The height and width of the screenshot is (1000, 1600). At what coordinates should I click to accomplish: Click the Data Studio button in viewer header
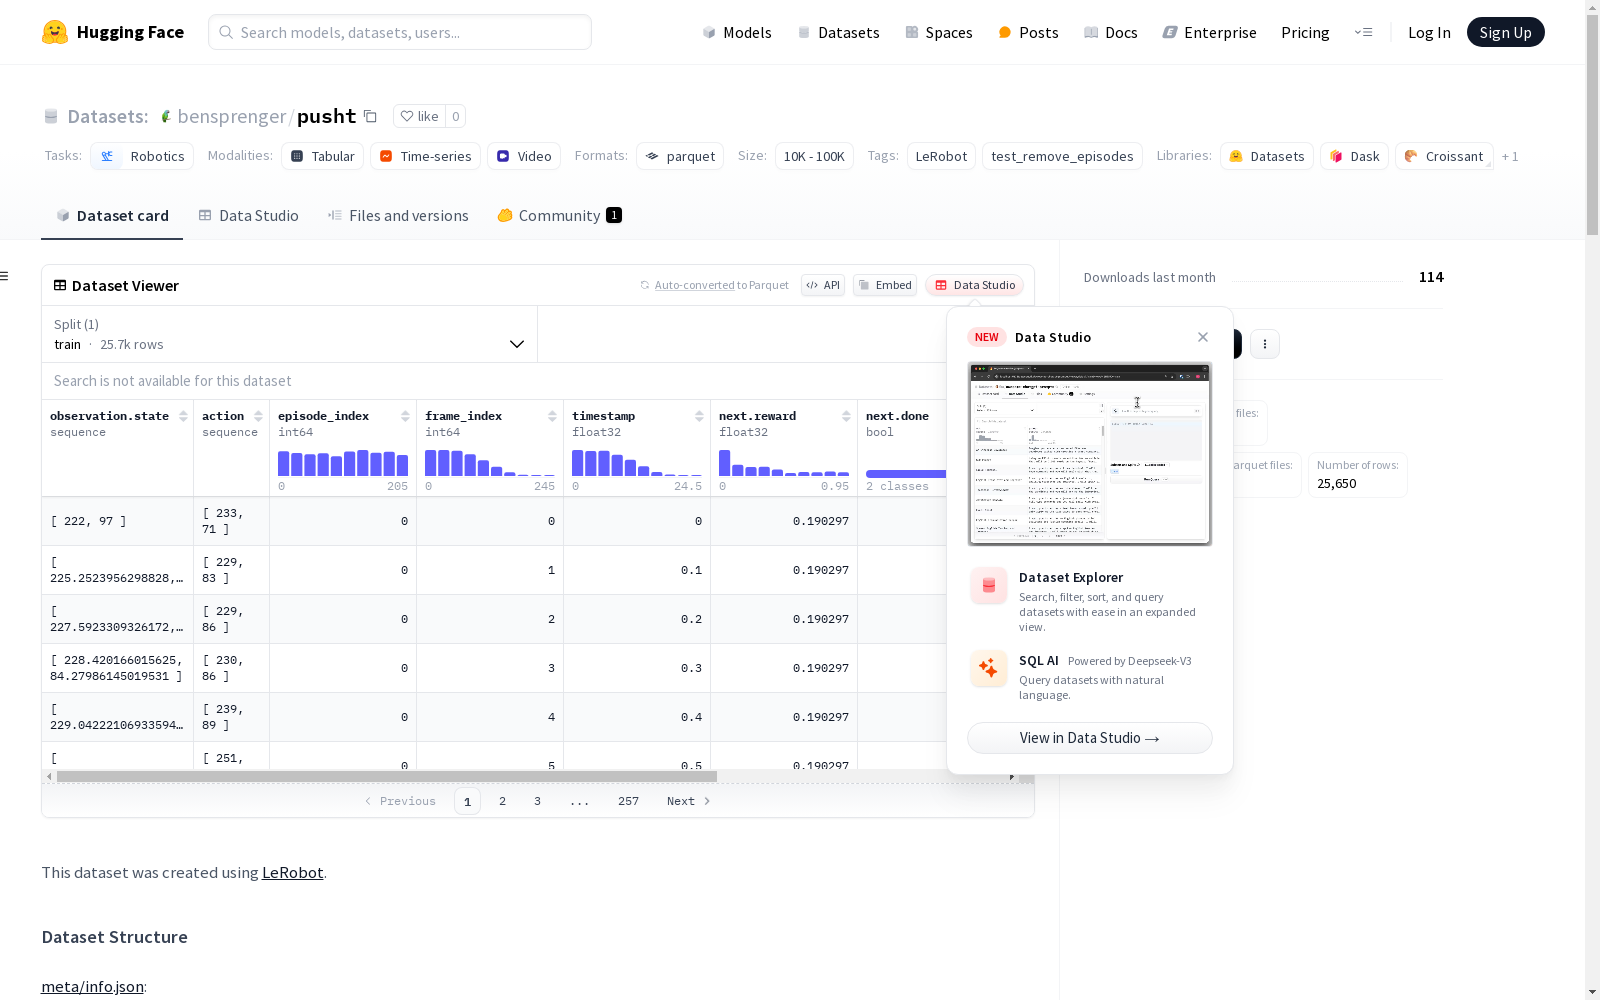[974, 285]
